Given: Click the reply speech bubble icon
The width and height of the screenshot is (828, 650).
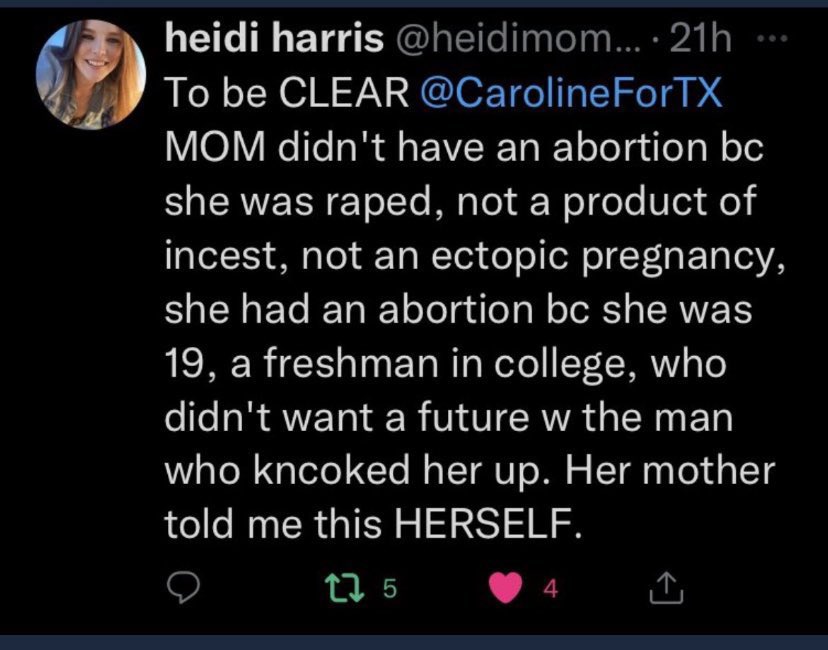Looking at the screenshot, I should [183, 588].
